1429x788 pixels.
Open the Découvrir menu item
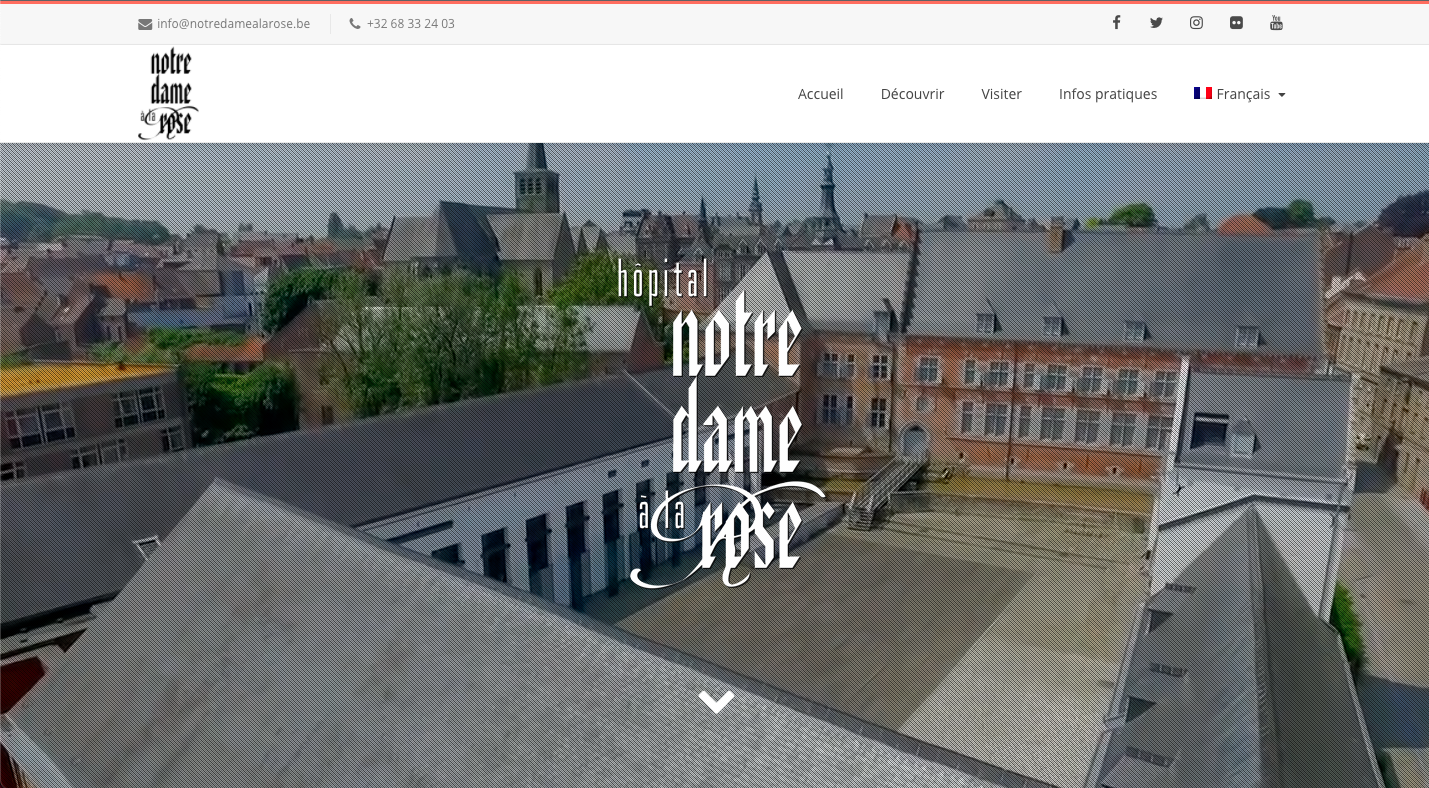pyautogui.click(x=912, y=94)
